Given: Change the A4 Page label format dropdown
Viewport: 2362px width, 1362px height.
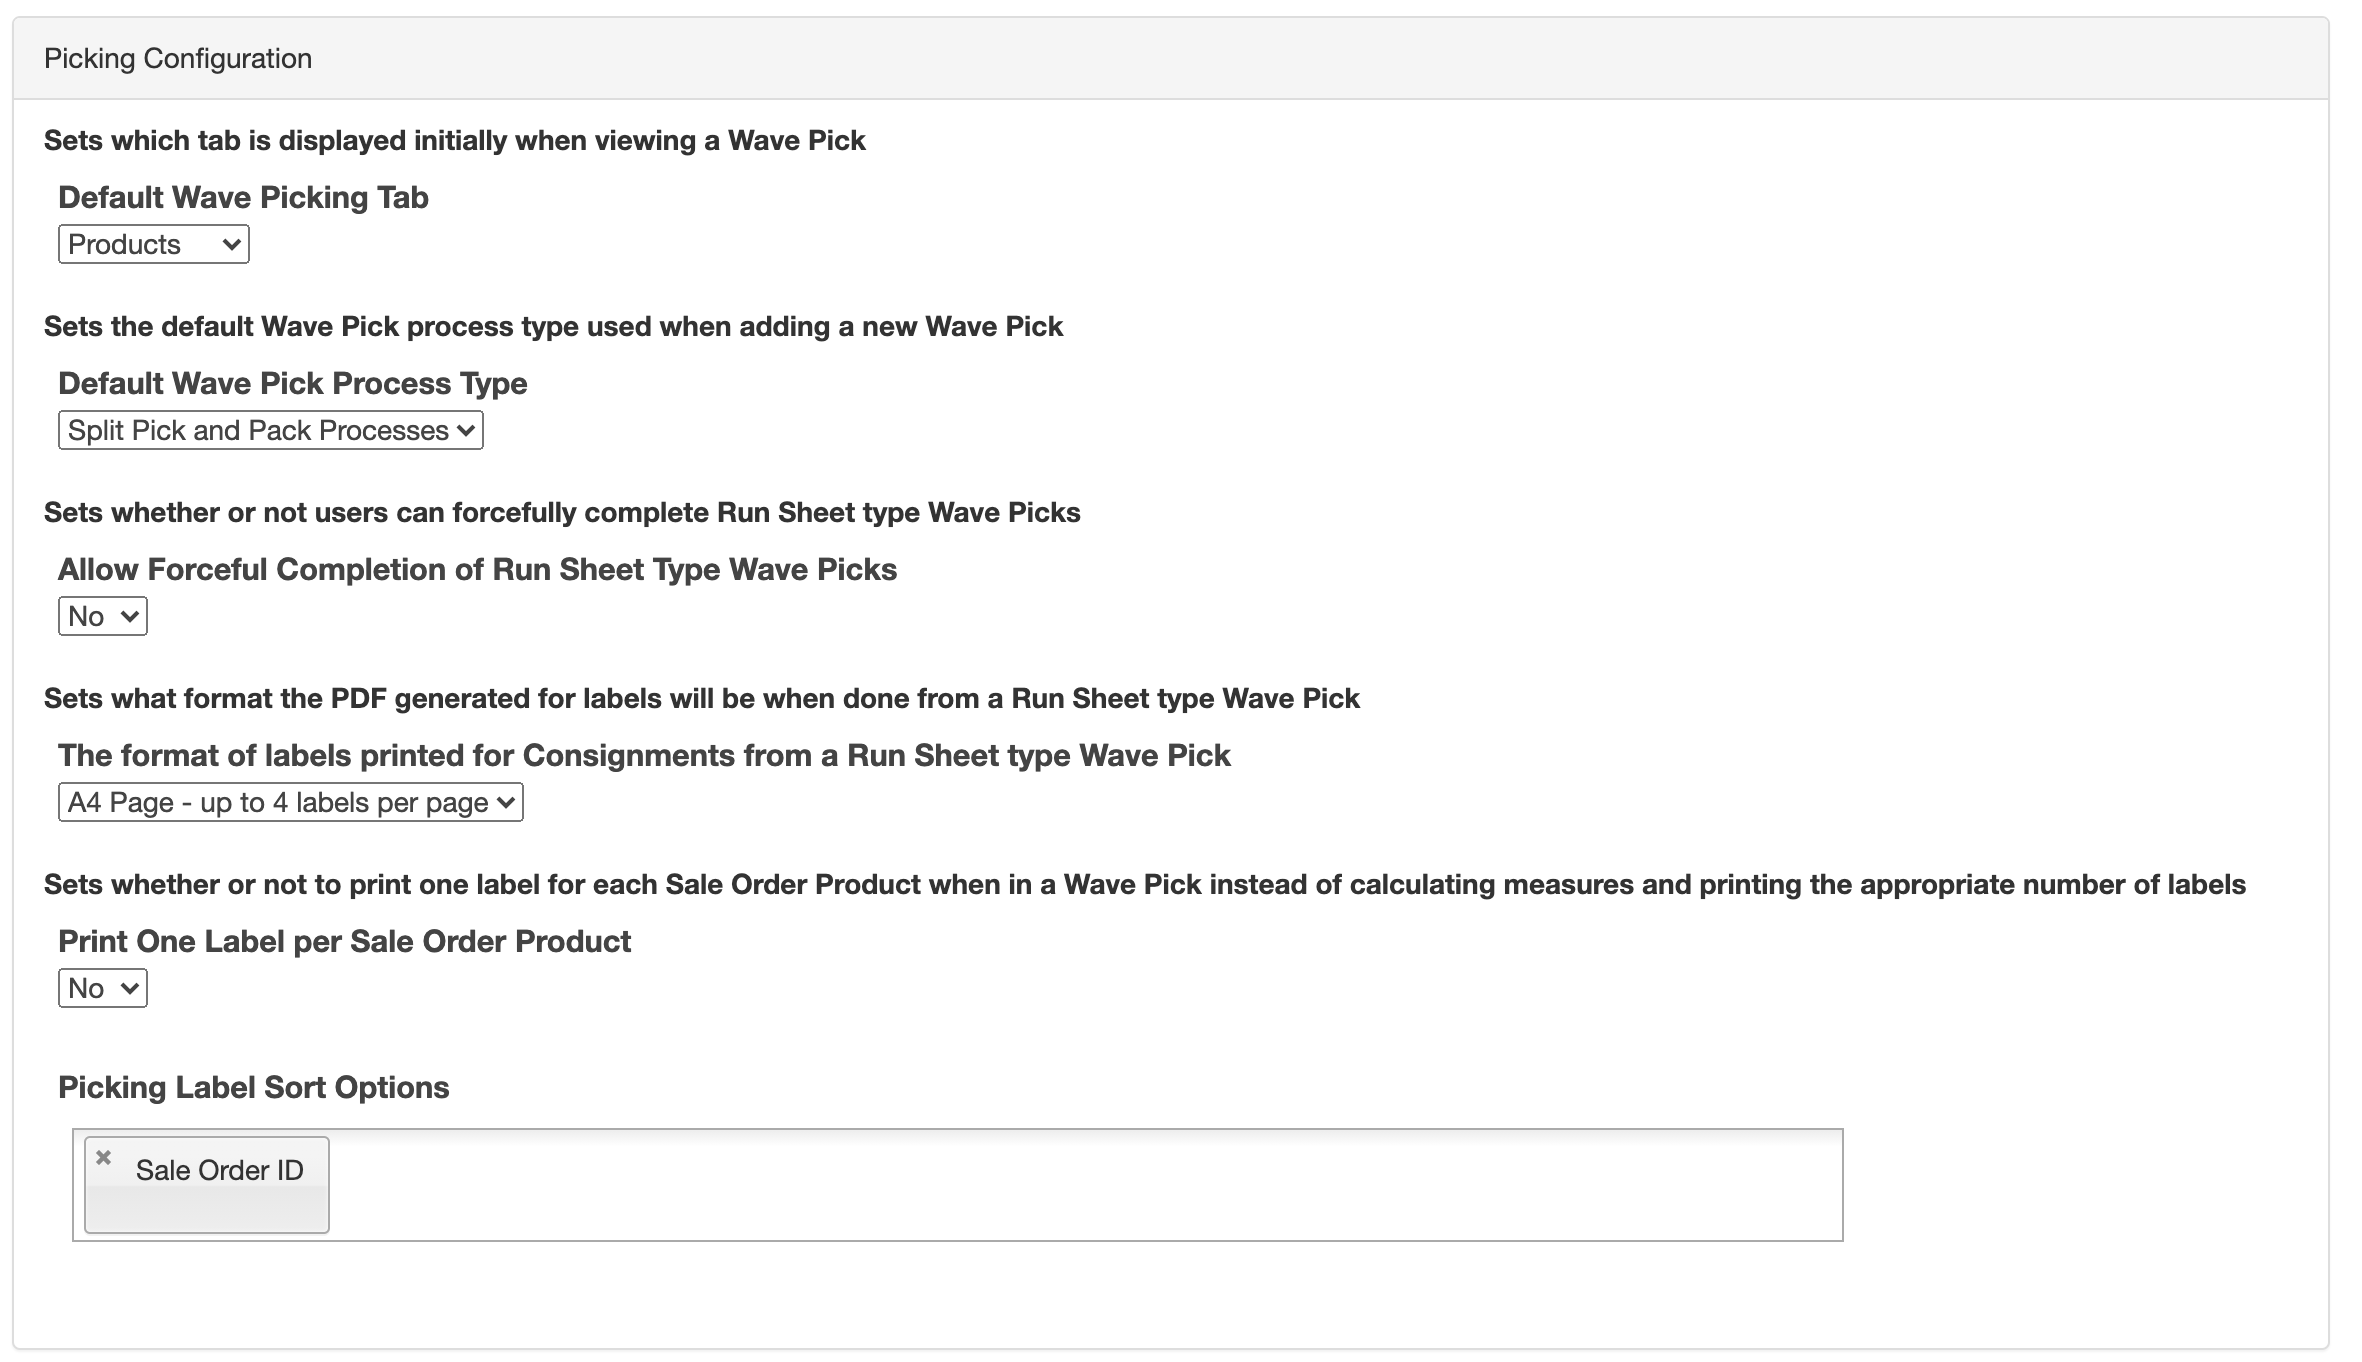Looking at the screenshot, I should point(290,802).
